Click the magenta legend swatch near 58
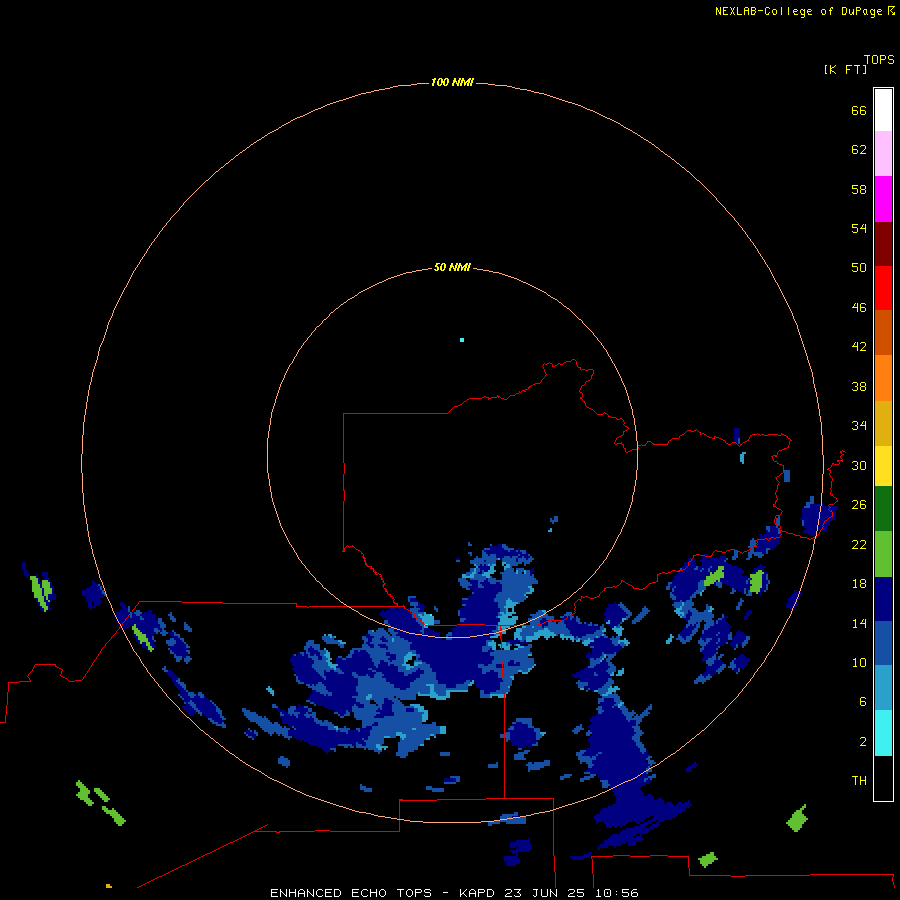900x900 pixels. (x=883, y=199)
